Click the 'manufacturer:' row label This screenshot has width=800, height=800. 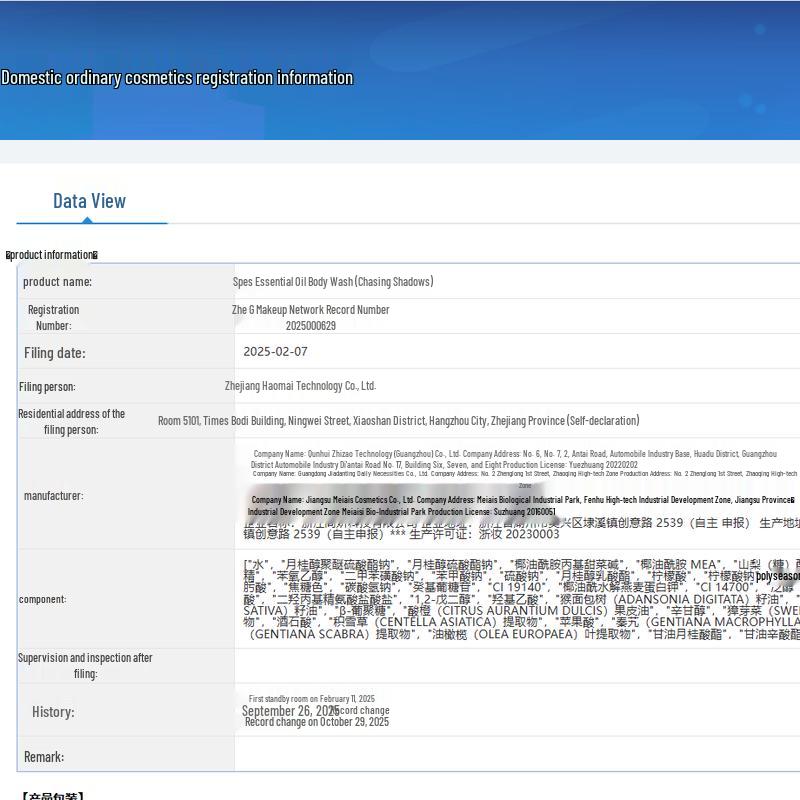54,496
